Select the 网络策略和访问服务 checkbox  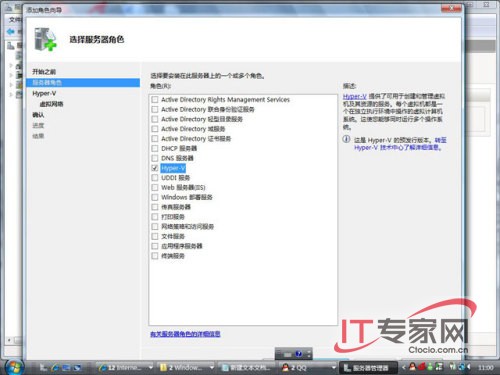tap(155, 226)
